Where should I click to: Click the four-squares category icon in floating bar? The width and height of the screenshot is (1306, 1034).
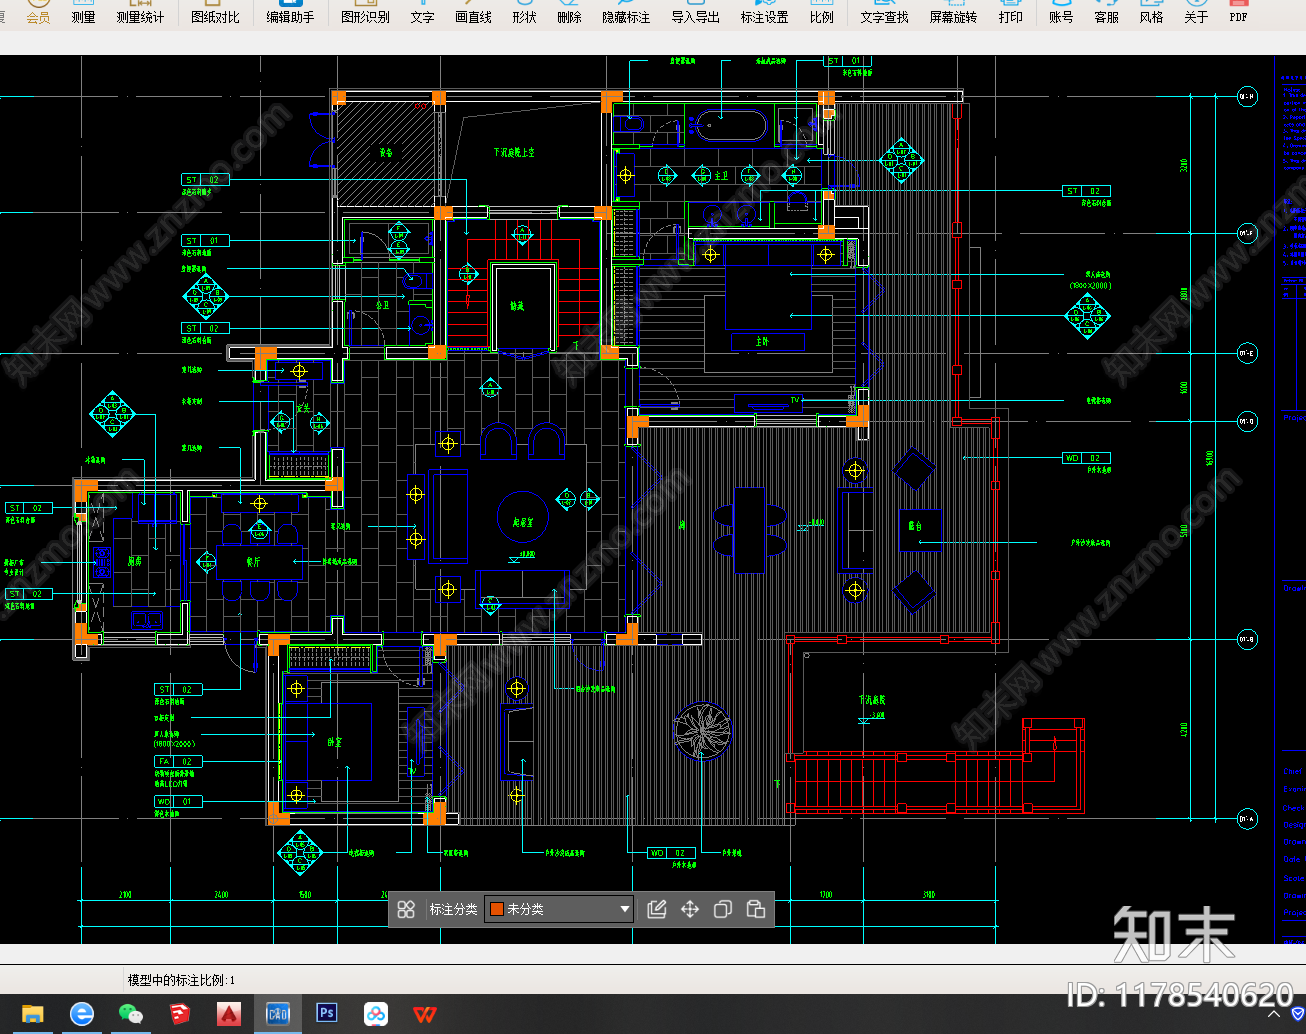406,909
